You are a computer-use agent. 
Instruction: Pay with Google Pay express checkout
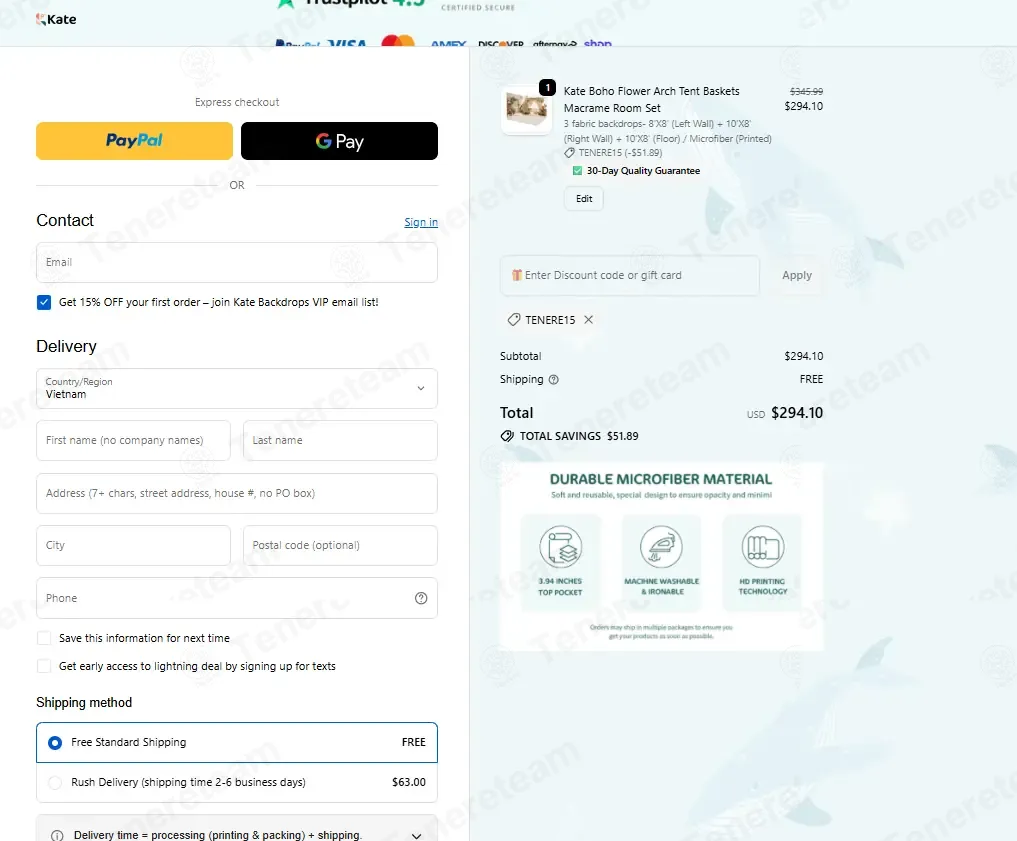coord(339,141)
